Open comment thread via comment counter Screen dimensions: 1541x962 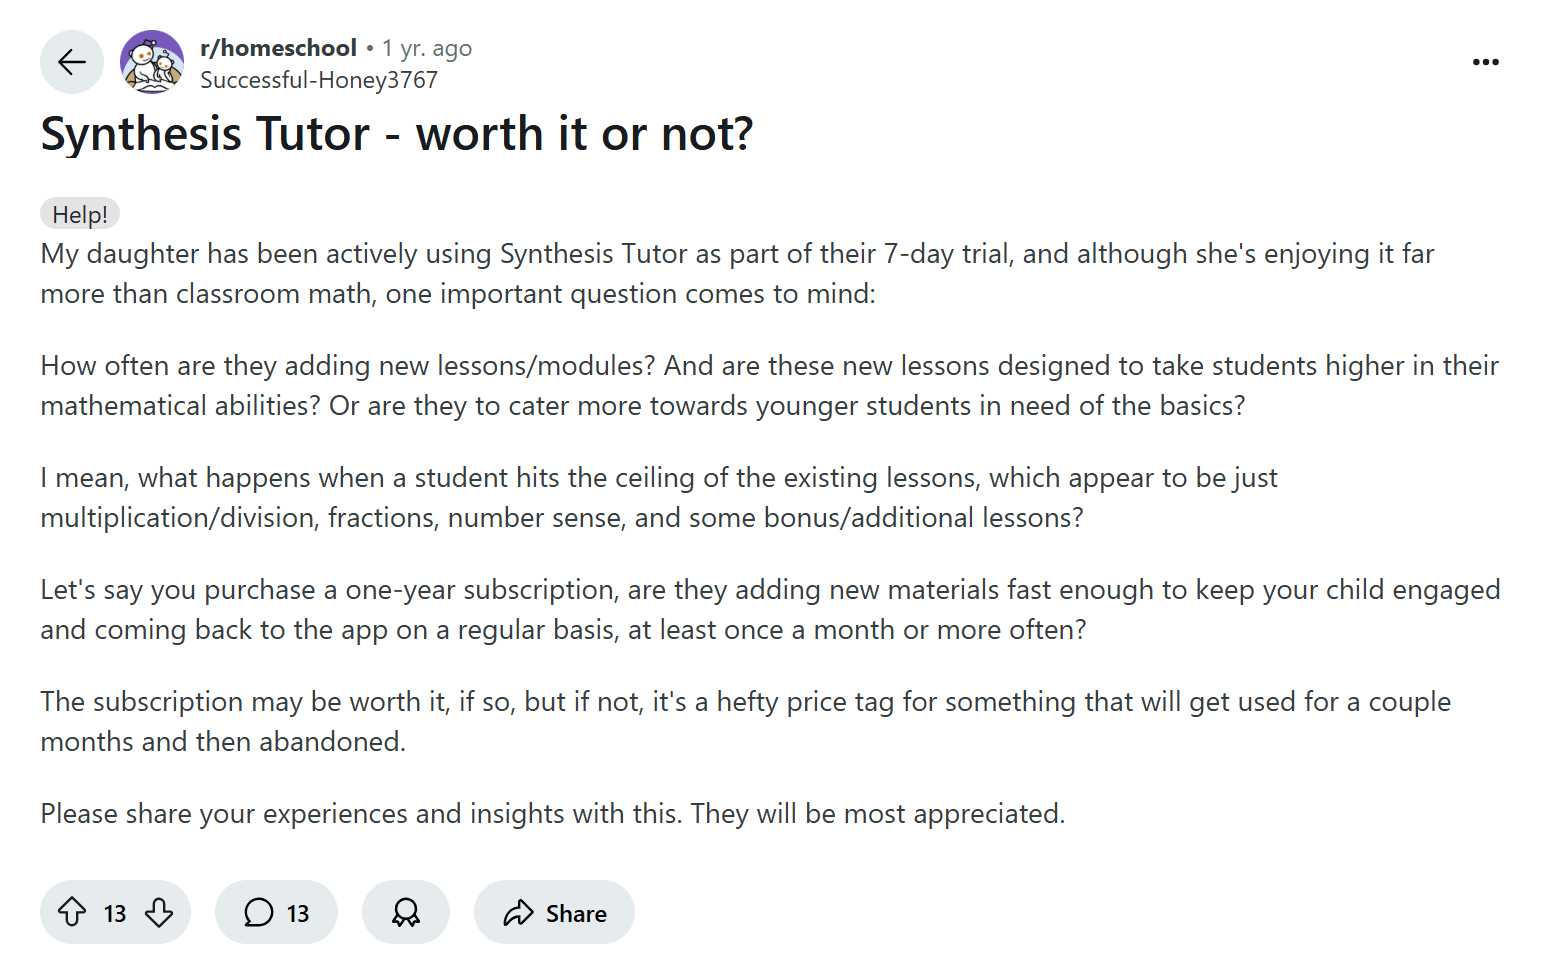click(x=276, y=912)
